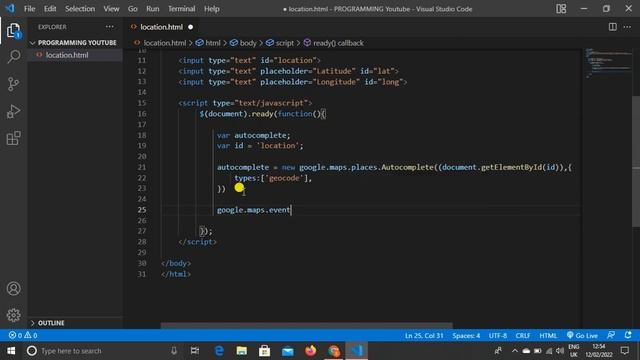
Task: Customize layout from title bar icon
Action: coord(561,9)
